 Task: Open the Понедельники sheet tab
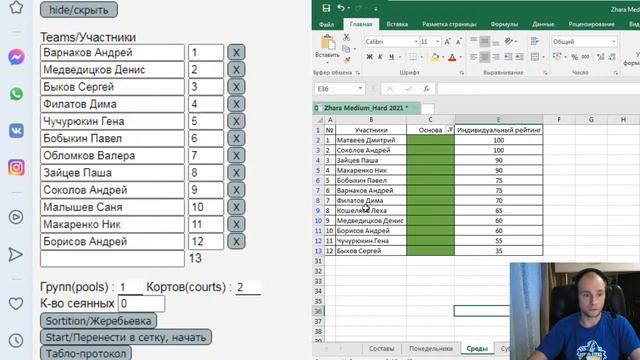click(x=431, y=349)
